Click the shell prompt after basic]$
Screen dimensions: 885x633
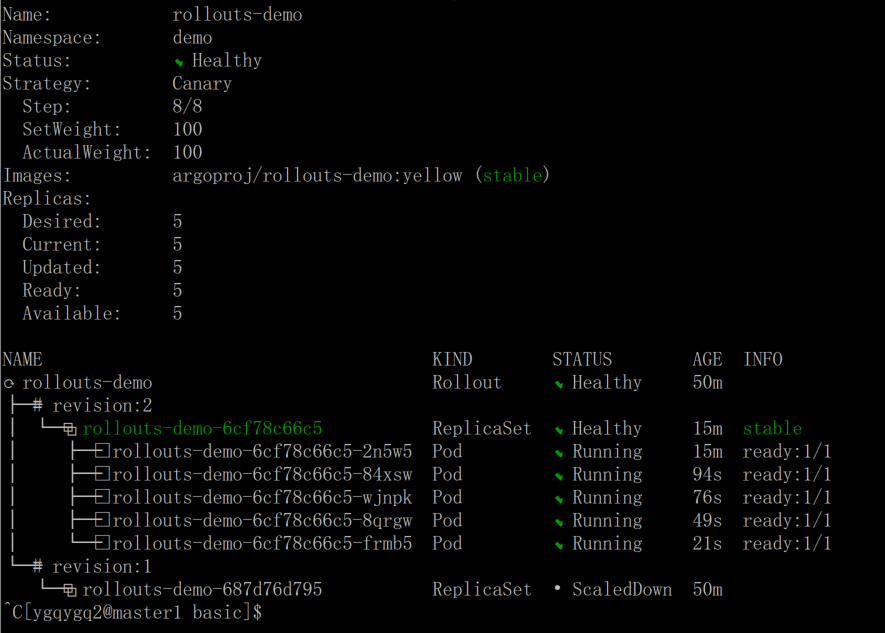point(271,612)
